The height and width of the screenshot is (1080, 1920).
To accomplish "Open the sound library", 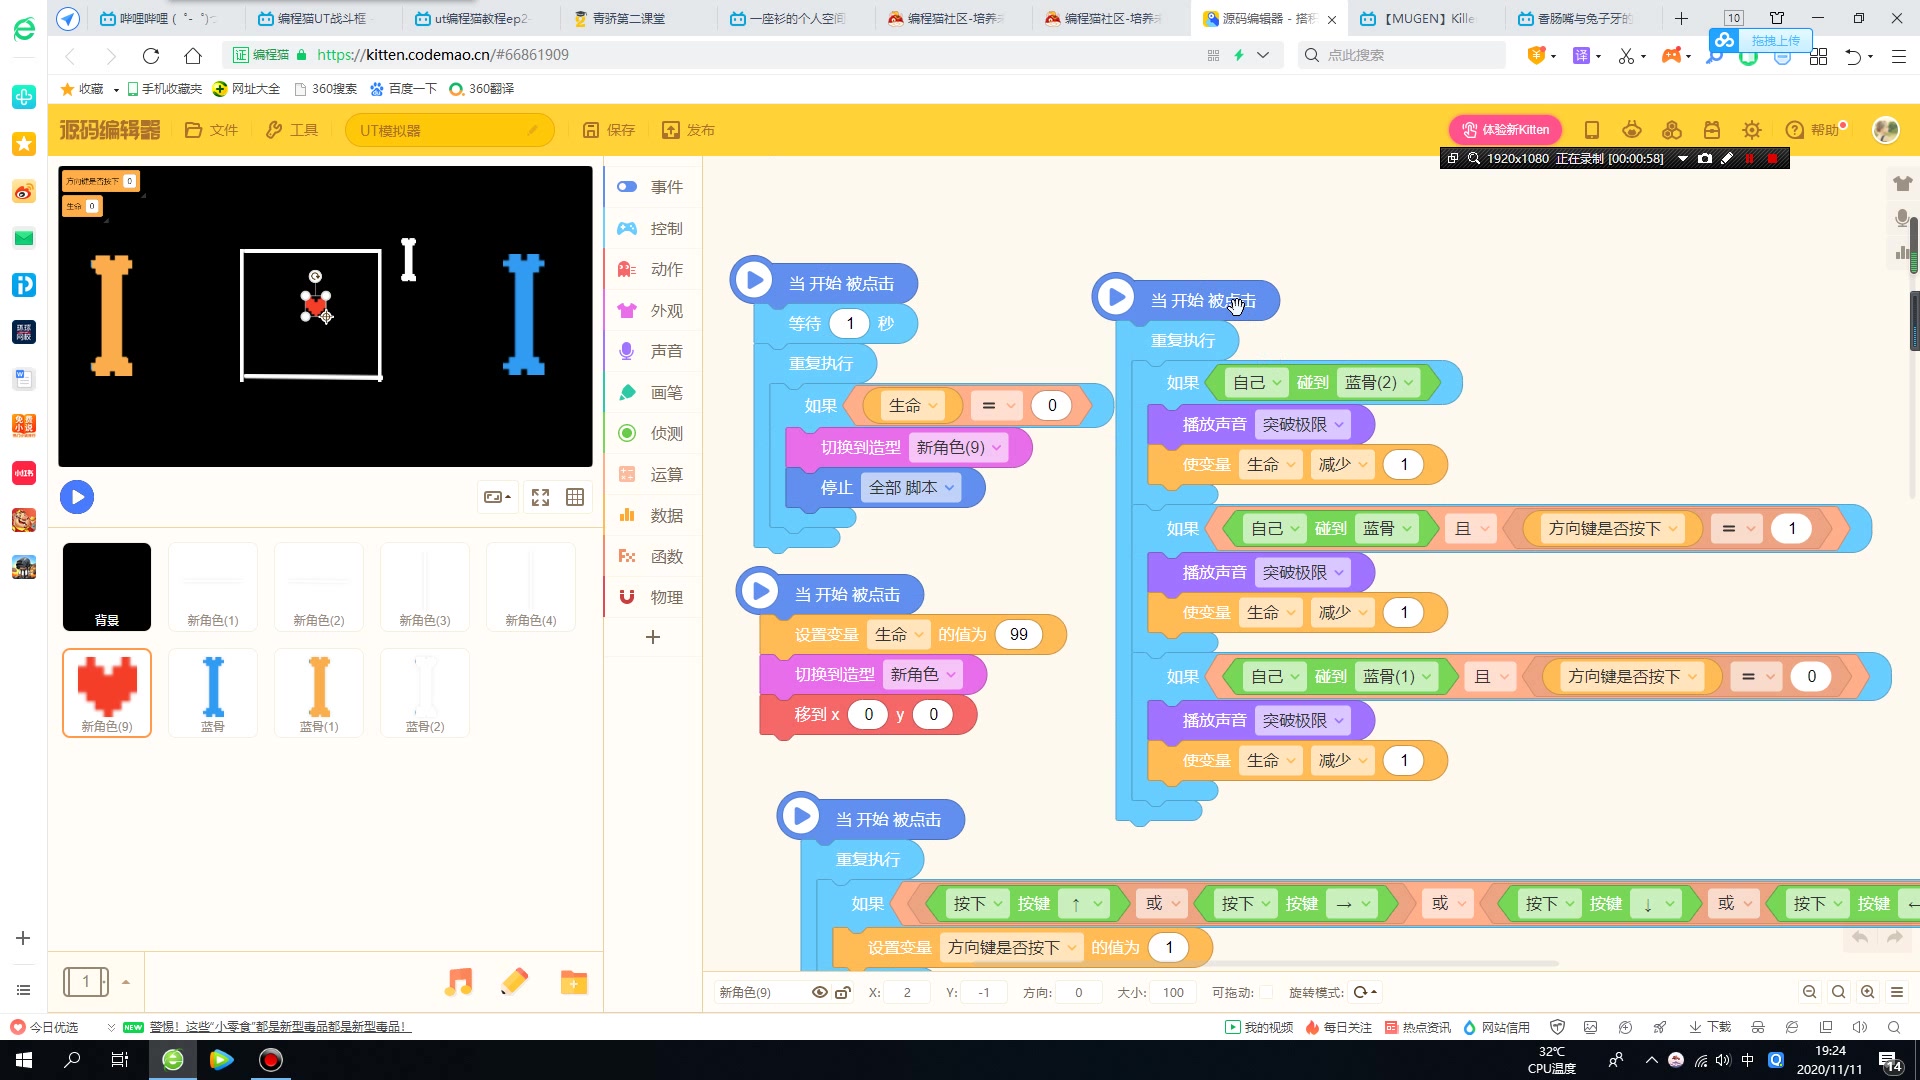I will coord(458,982).
